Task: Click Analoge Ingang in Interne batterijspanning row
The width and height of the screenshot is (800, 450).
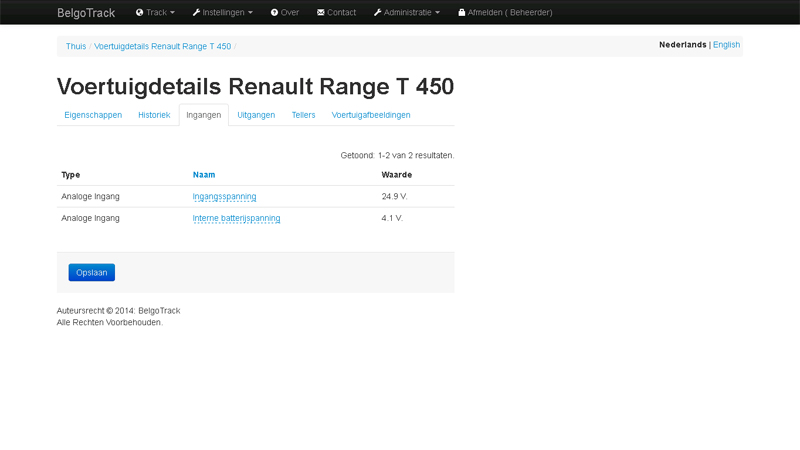Action: pyautogui.click(x=90, y=218)
